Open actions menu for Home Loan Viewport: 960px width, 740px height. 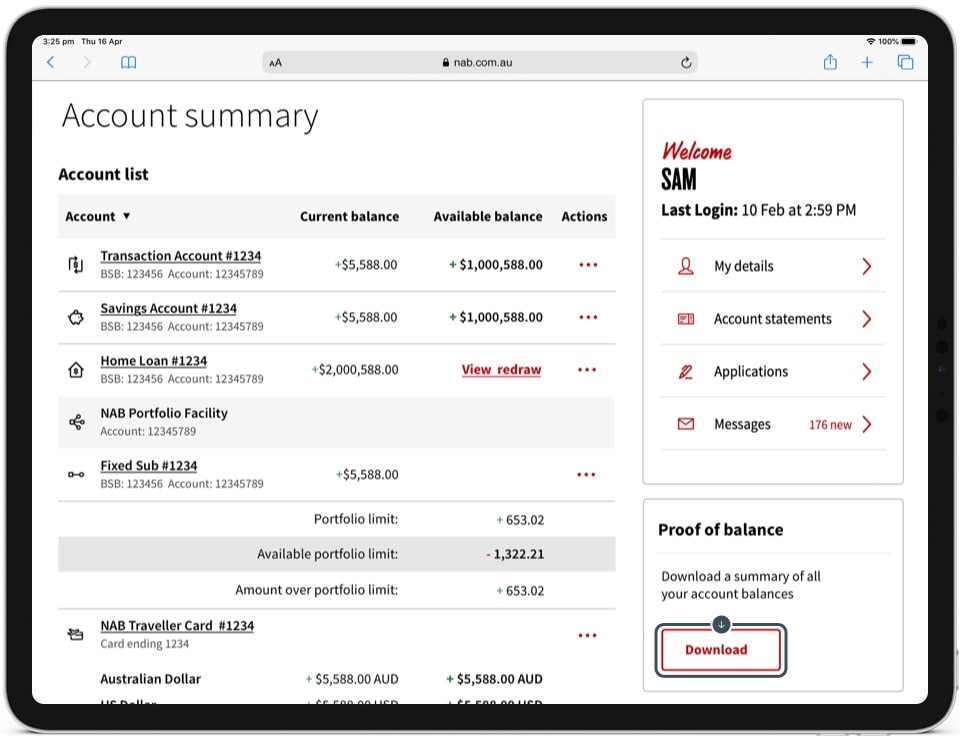coord(587,370)
